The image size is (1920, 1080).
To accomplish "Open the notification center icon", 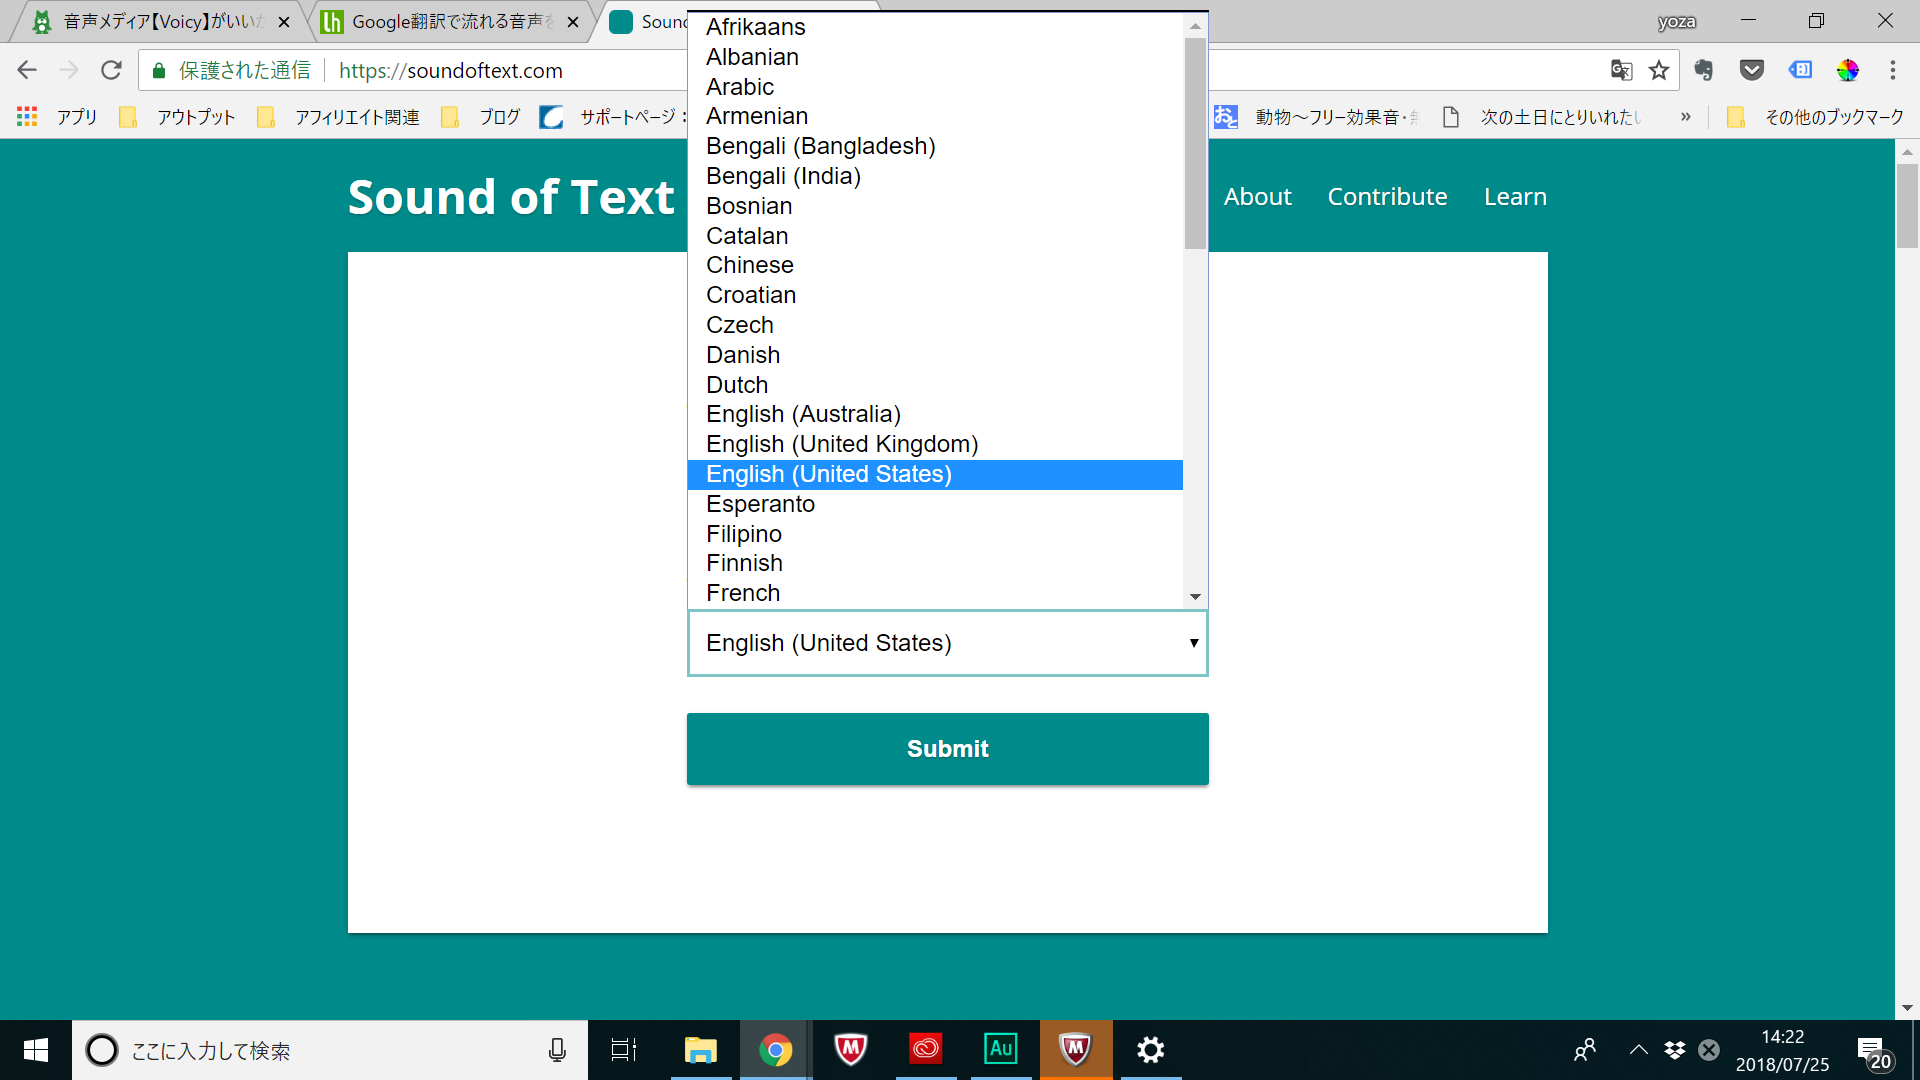I will 1874,1052.
